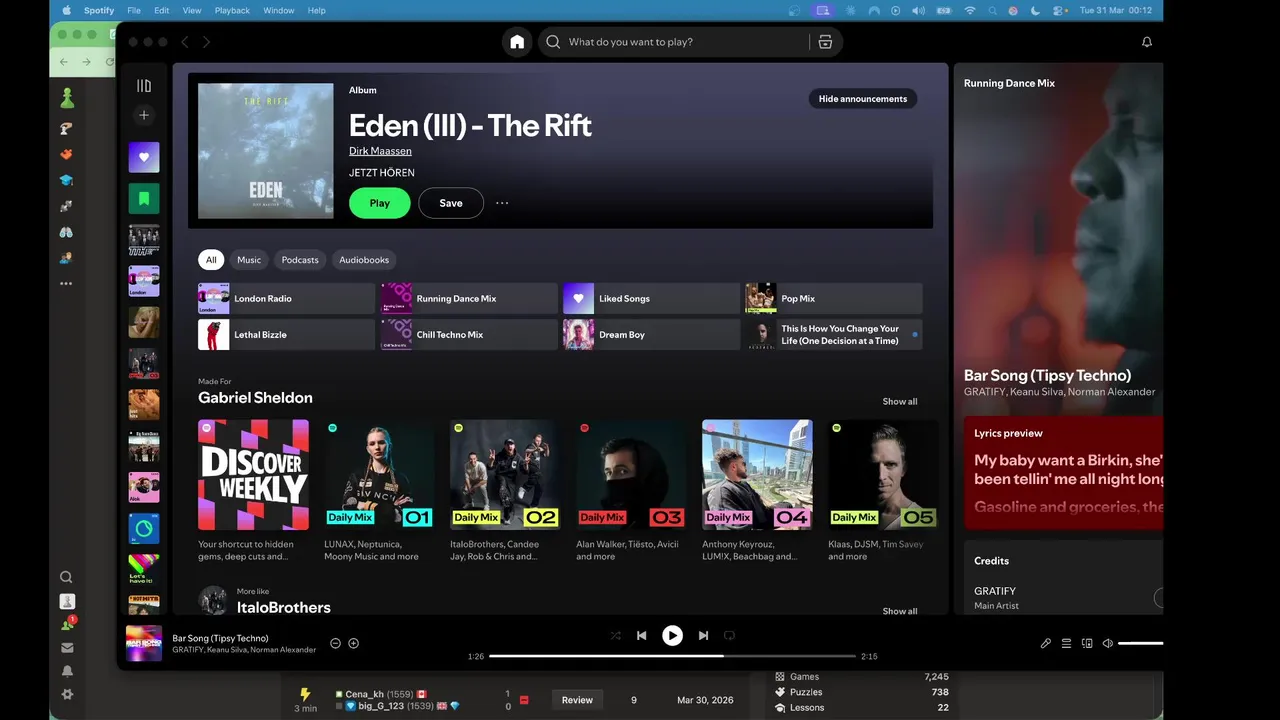Open the ItaloBrothers heading
This screenshot has width=1280, height=720.
point(284,607)
